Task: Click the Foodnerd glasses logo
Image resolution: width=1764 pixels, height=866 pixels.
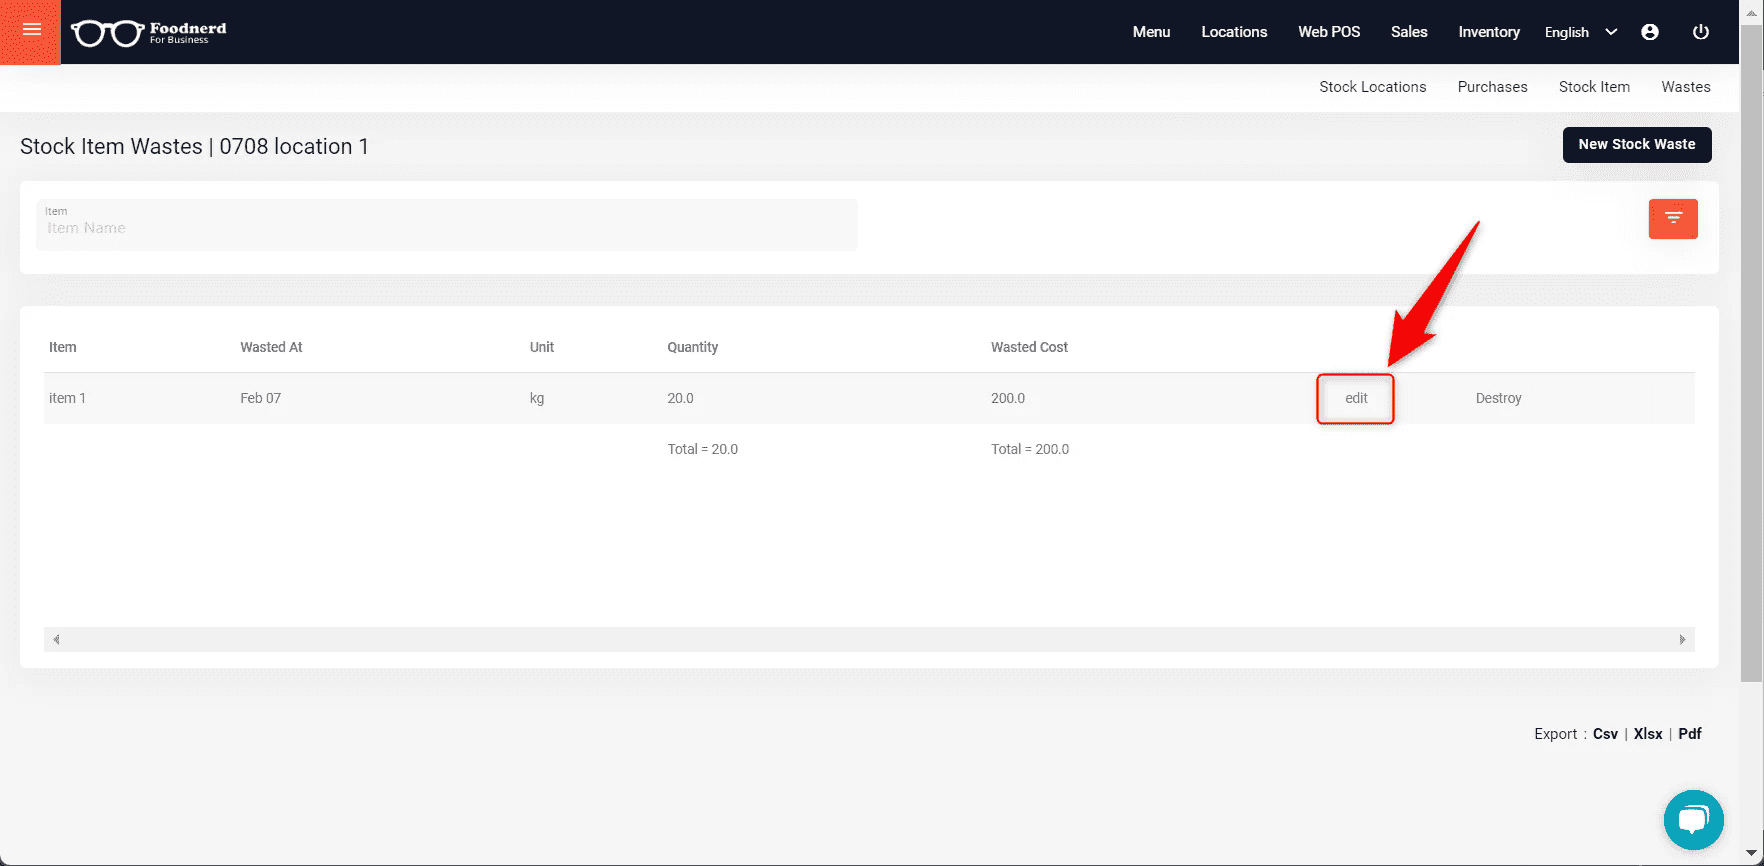Action: 148,33
